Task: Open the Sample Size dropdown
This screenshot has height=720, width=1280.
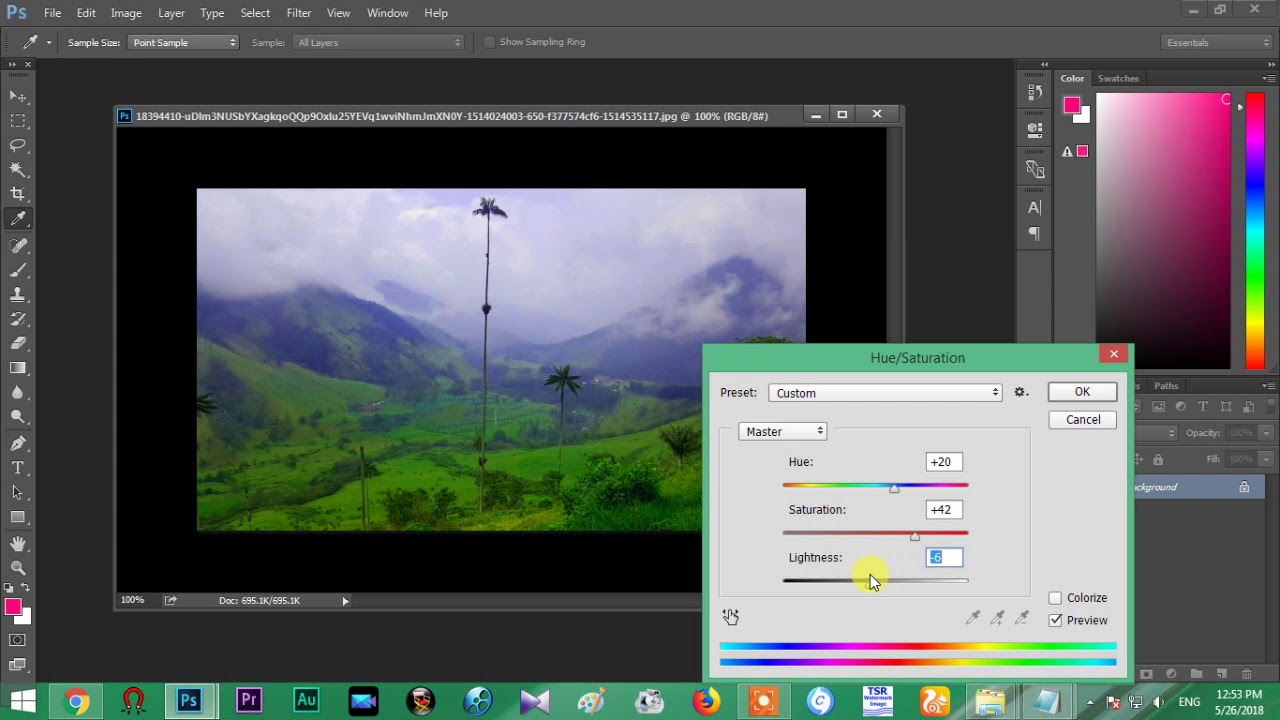Action: 184,42
